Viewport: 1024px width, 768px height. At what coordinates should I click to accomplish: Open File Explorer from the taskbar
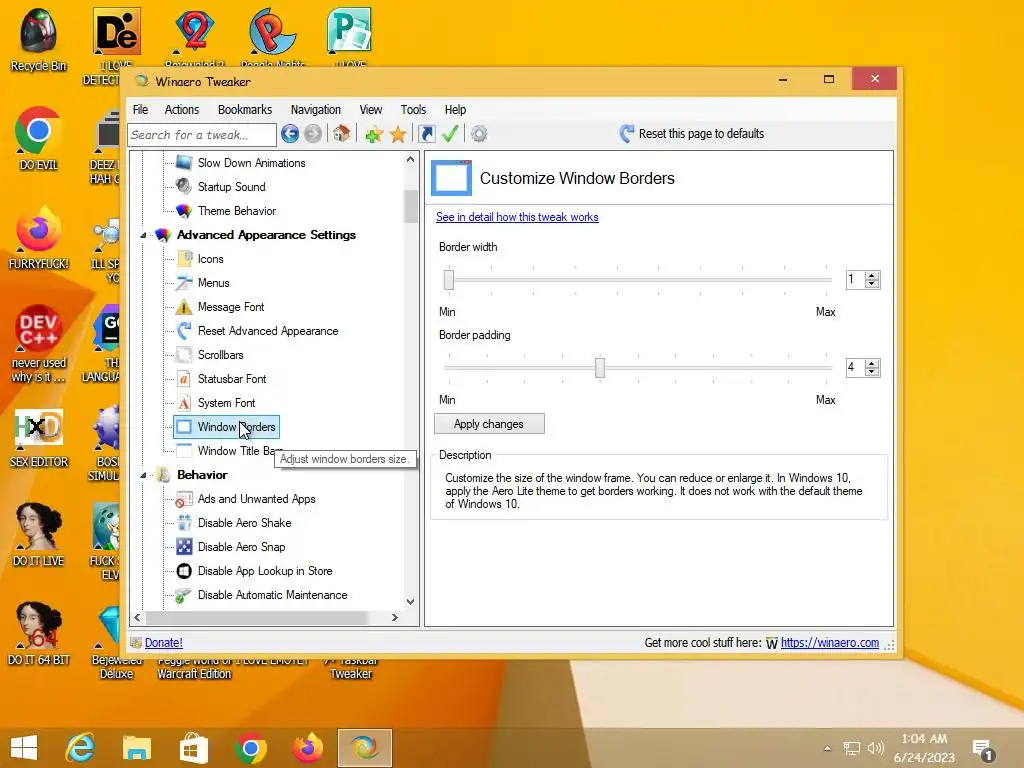pyautogui.click(x=136, y=748)
